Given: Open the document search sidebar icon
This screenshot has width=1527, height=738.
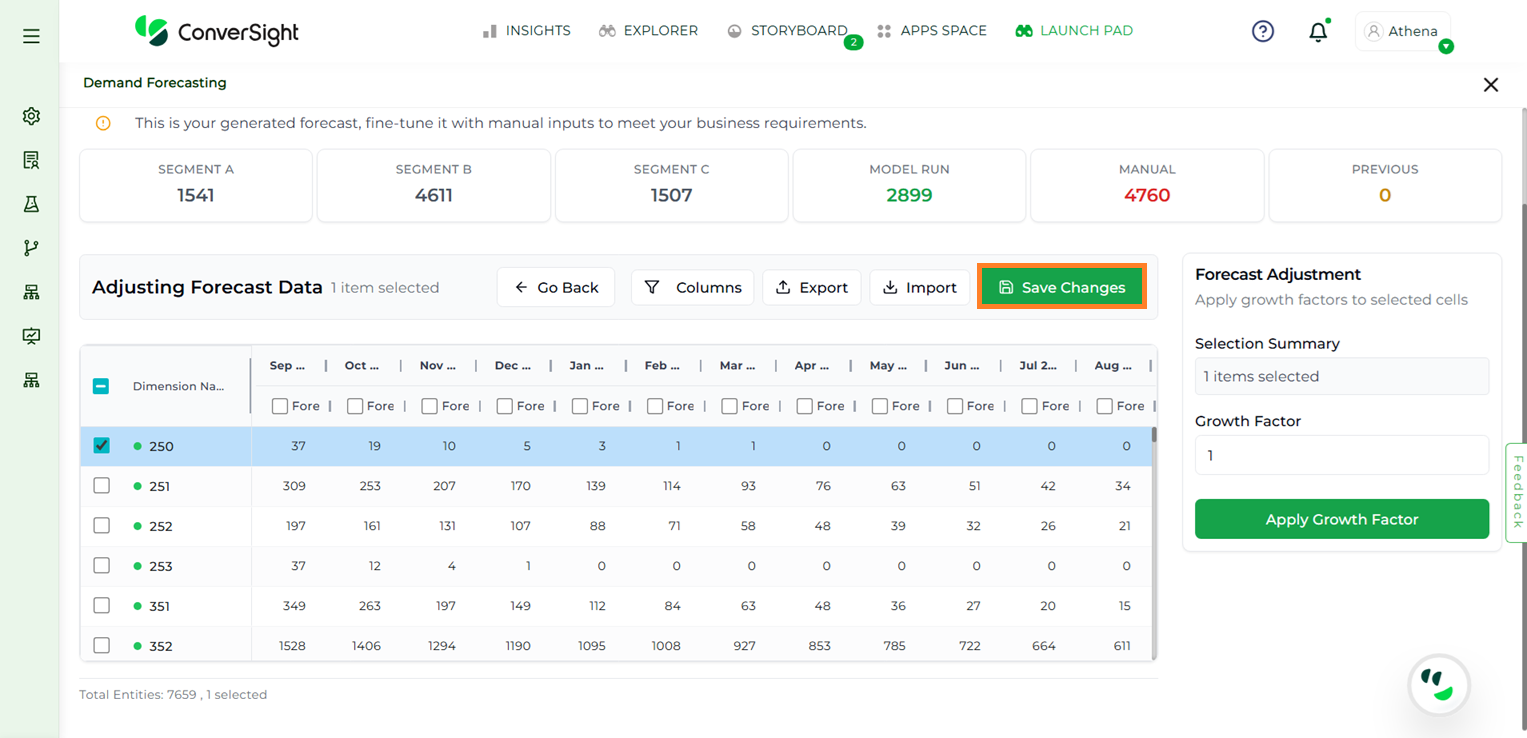Looking at the screenshot, I should tap(31, 160).
